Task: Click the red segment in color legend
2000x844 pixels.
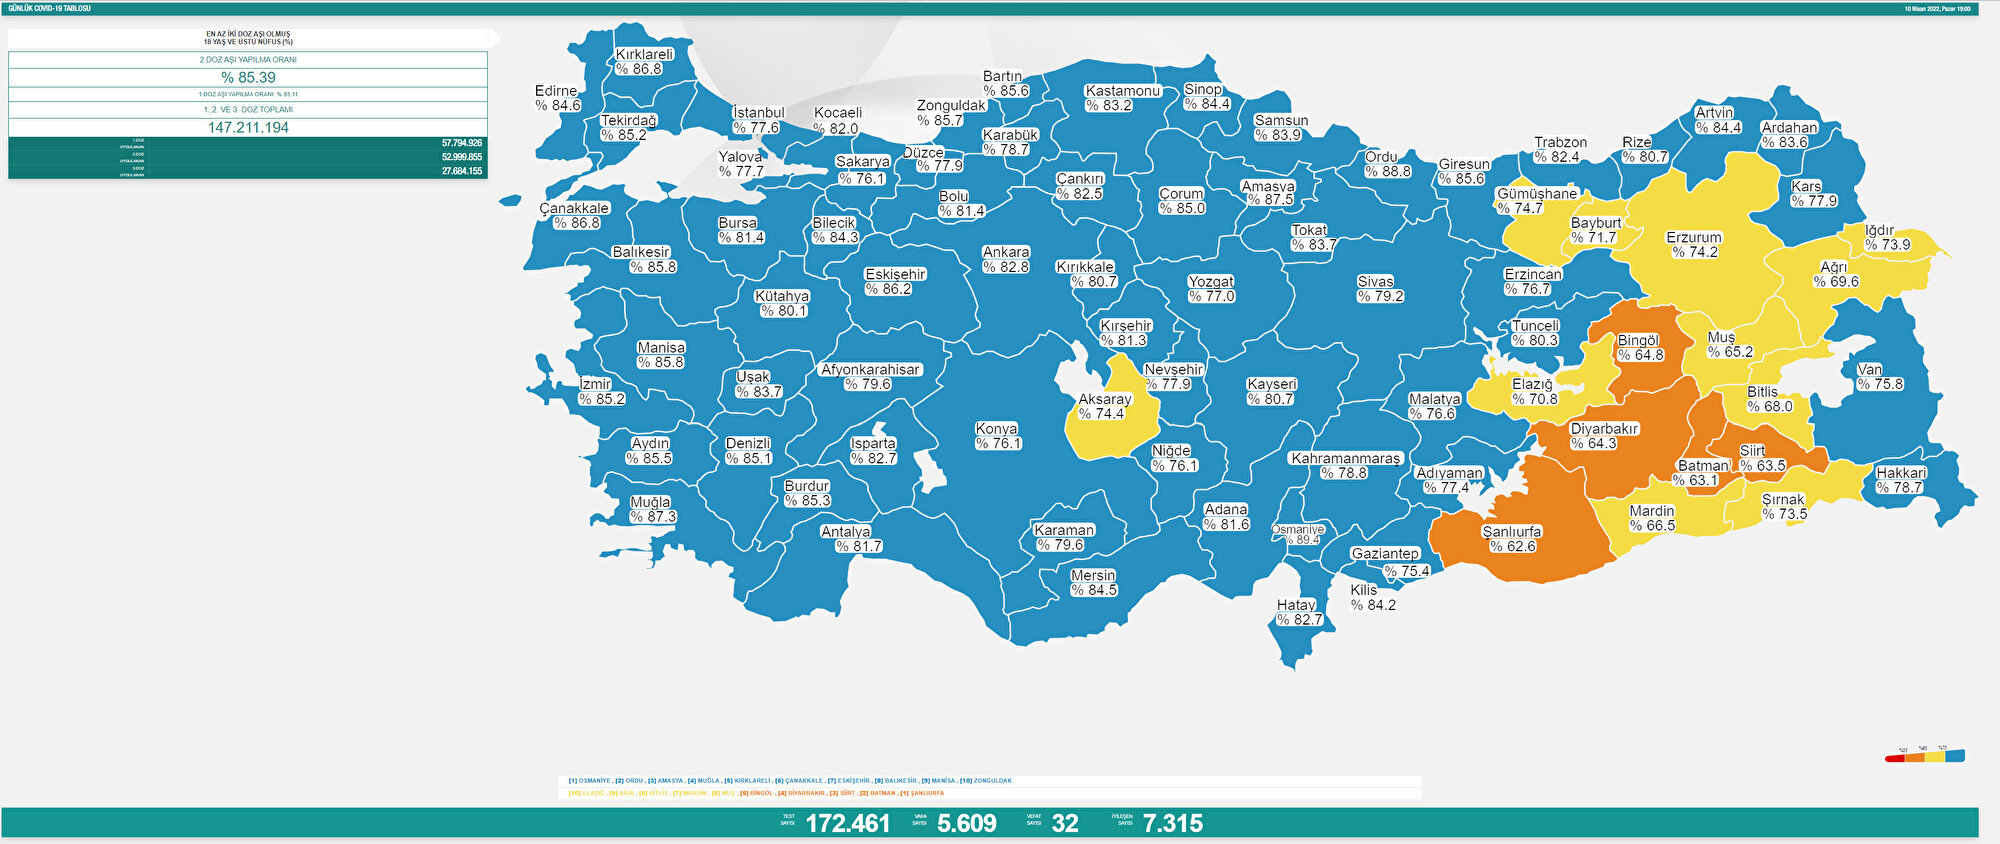Action: [x=1894, y=758]
